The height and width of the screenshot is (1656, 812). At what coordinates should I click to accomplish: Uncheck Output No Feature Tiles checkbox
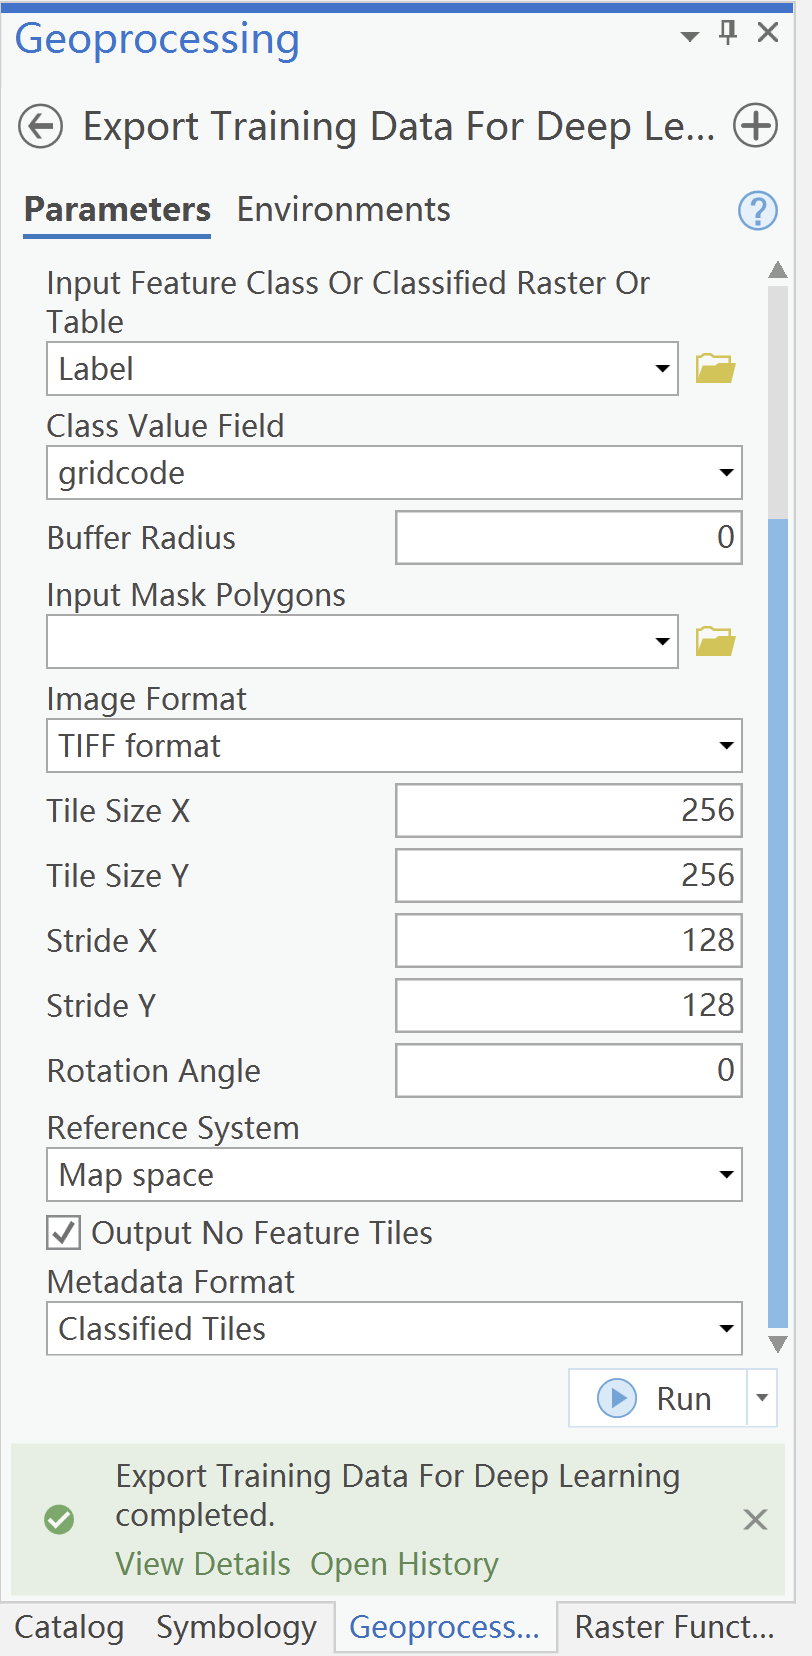pyautogui.click(x=64, y=1233)
